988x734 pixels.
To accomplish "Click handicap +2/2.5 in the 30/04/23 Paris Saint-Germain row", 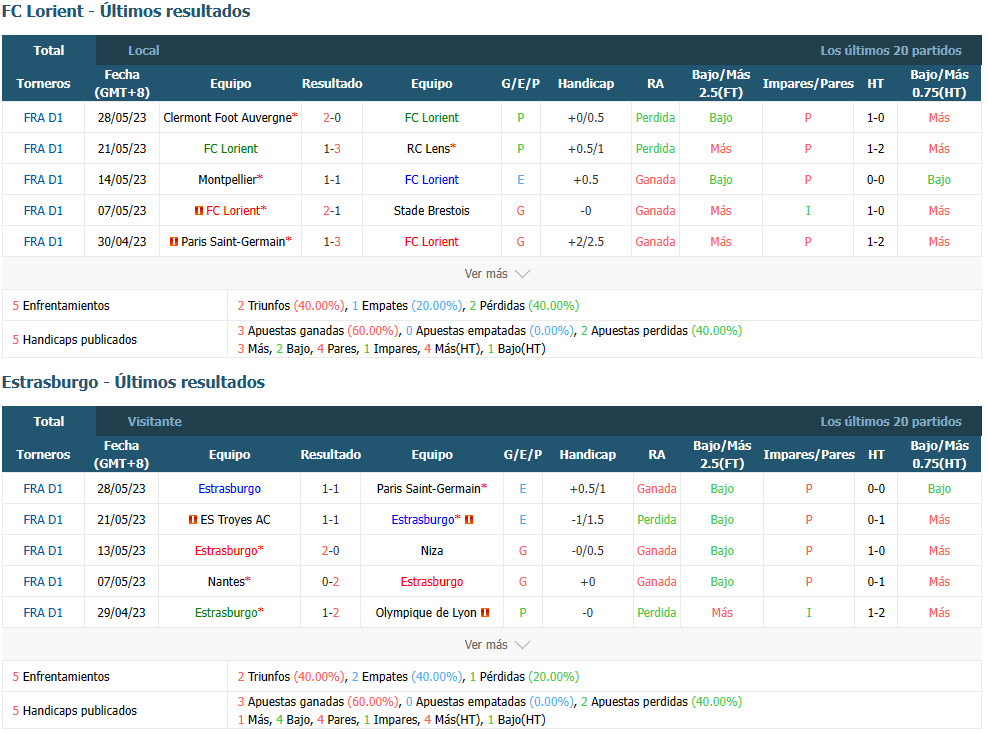I will [586, 241].
